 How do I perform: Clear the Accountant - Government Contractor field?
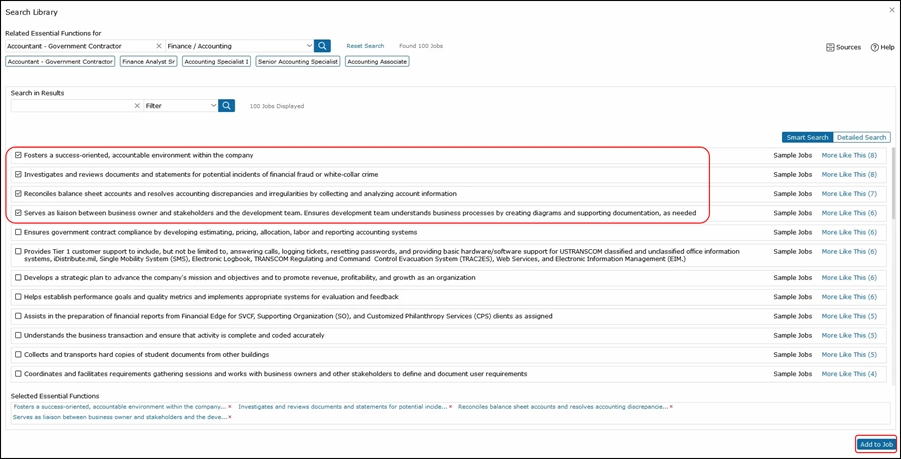158,46
